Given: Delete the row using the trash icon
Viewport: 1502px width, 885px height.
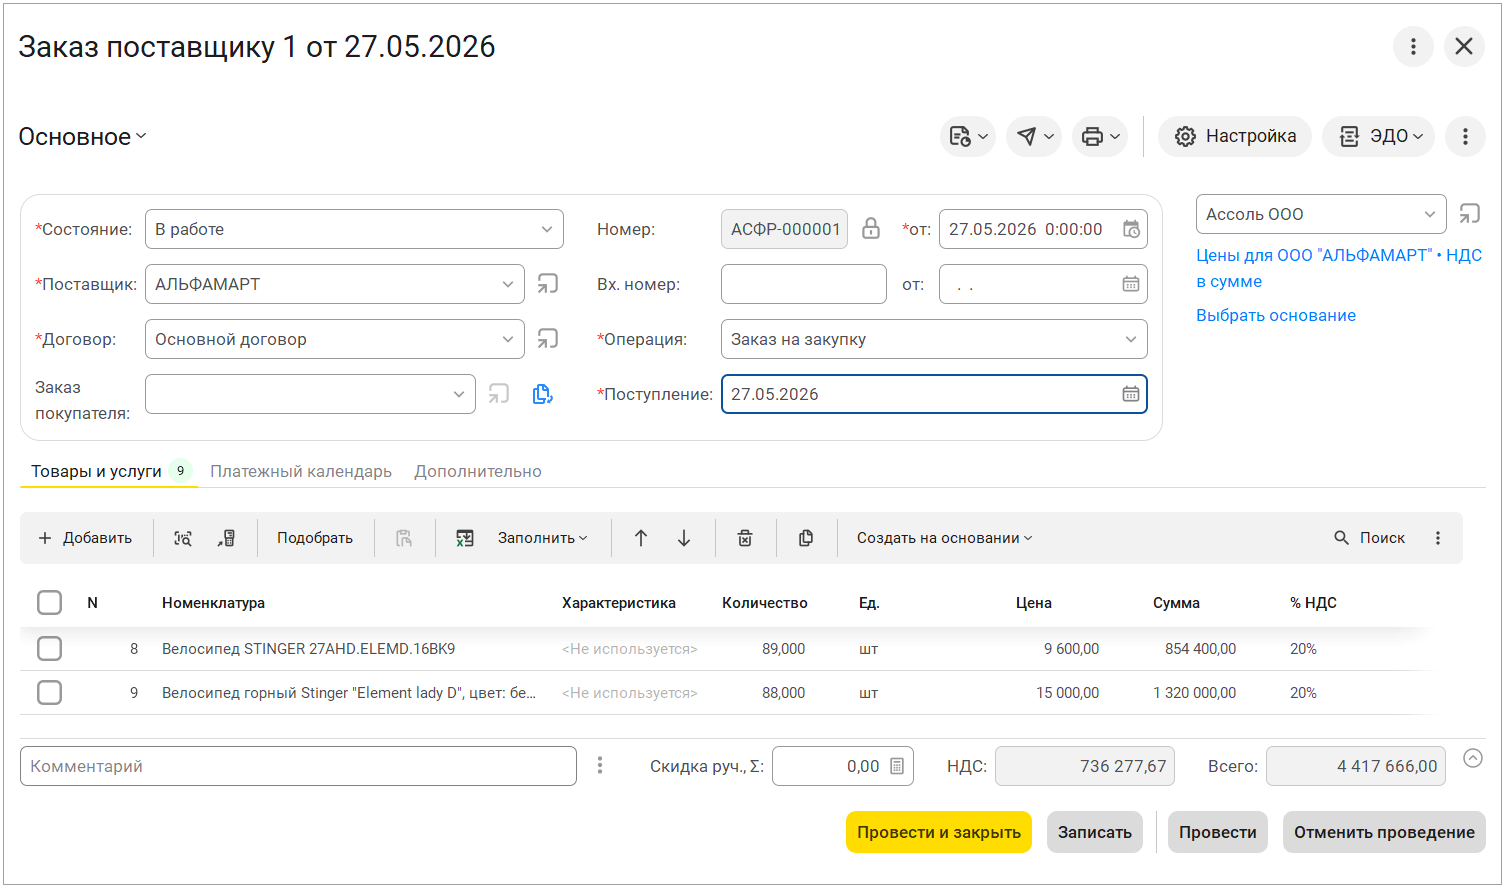Looking at the screenshot, I should tap(745, 538).
